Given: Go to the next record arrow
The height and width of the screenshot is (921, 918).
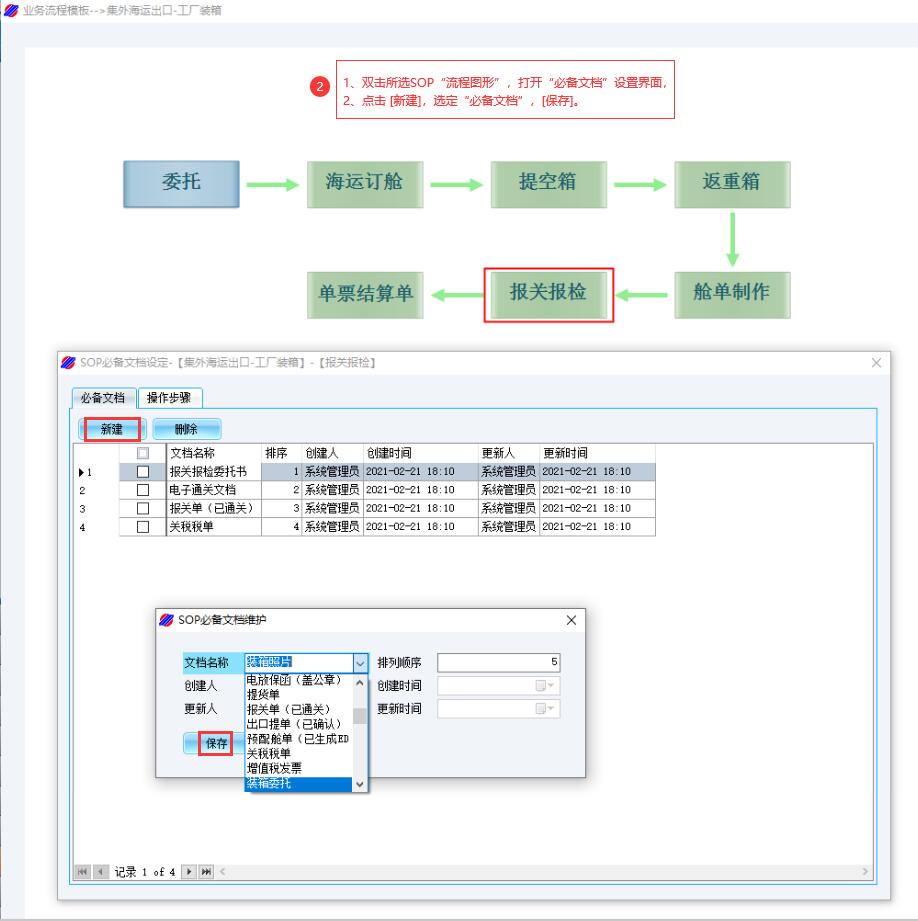Looking at the screenshot, I should pos(188,872).
